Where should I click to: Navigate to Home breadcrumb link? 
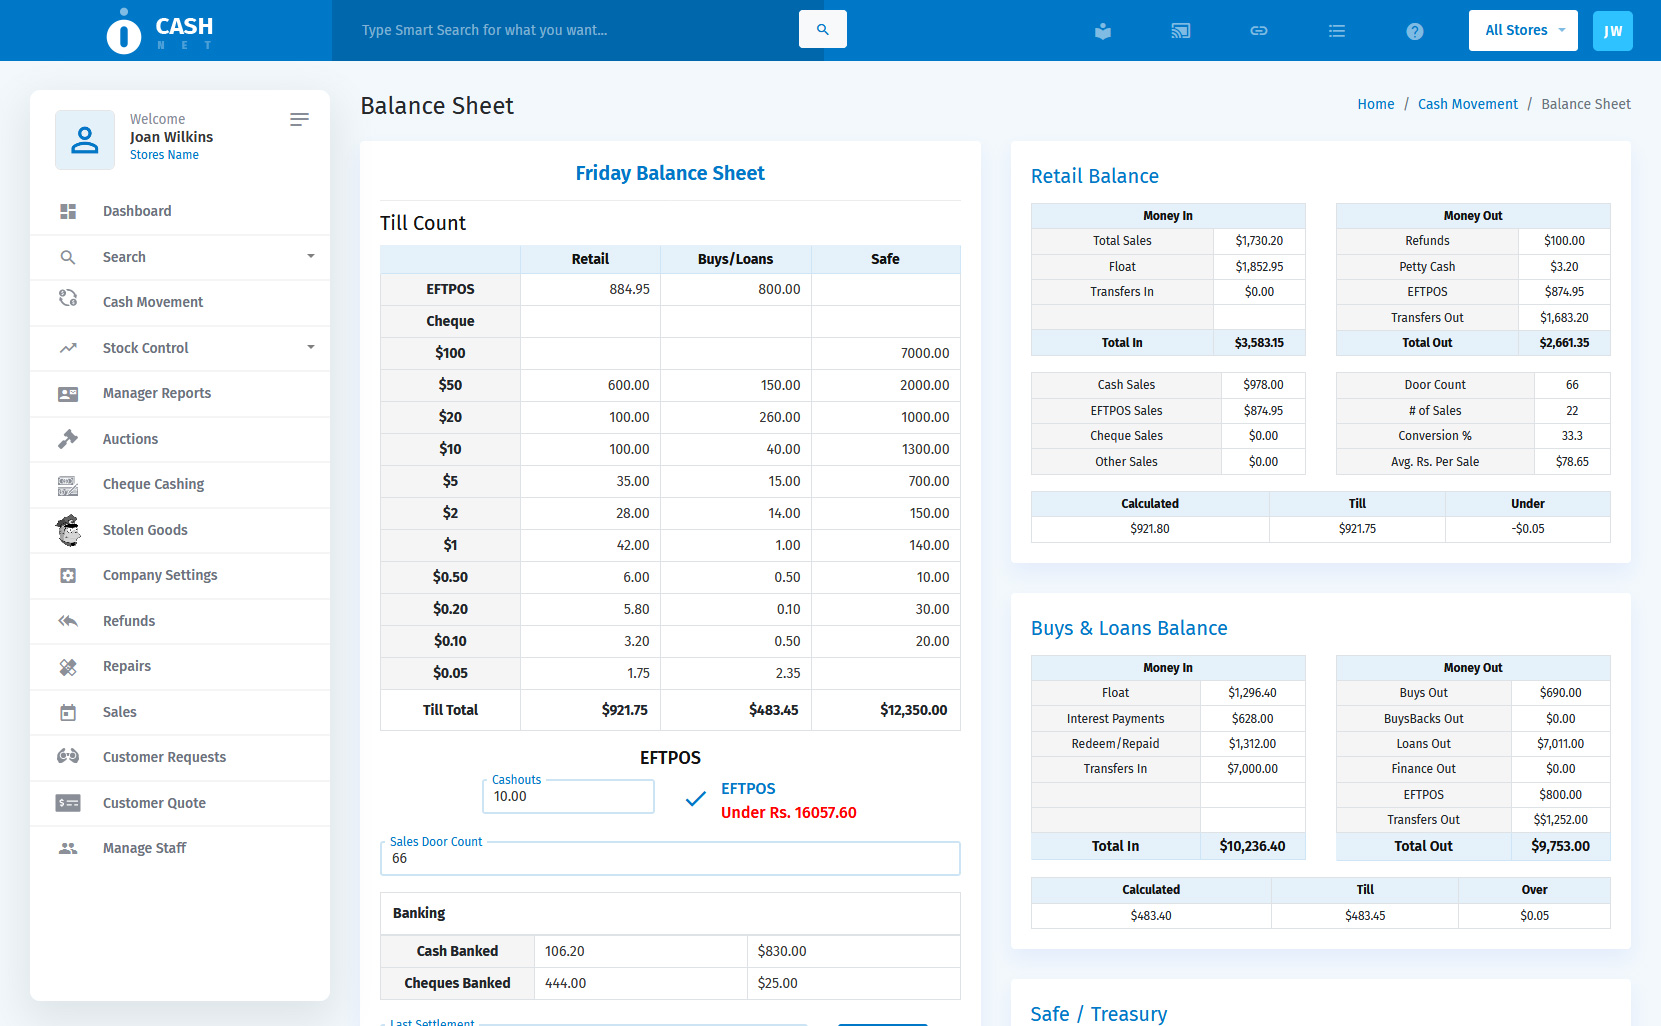click(1375, 104)
